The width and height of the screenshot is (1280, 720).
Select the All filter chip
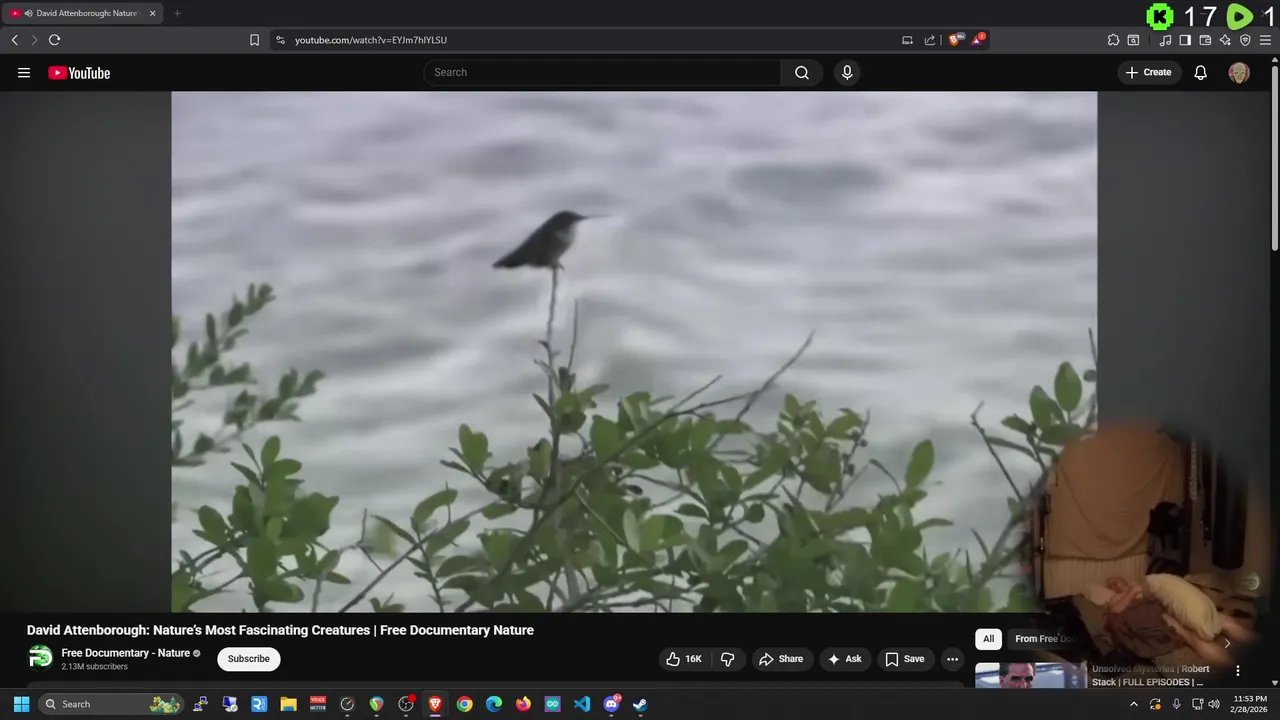(x=988, y=639)
